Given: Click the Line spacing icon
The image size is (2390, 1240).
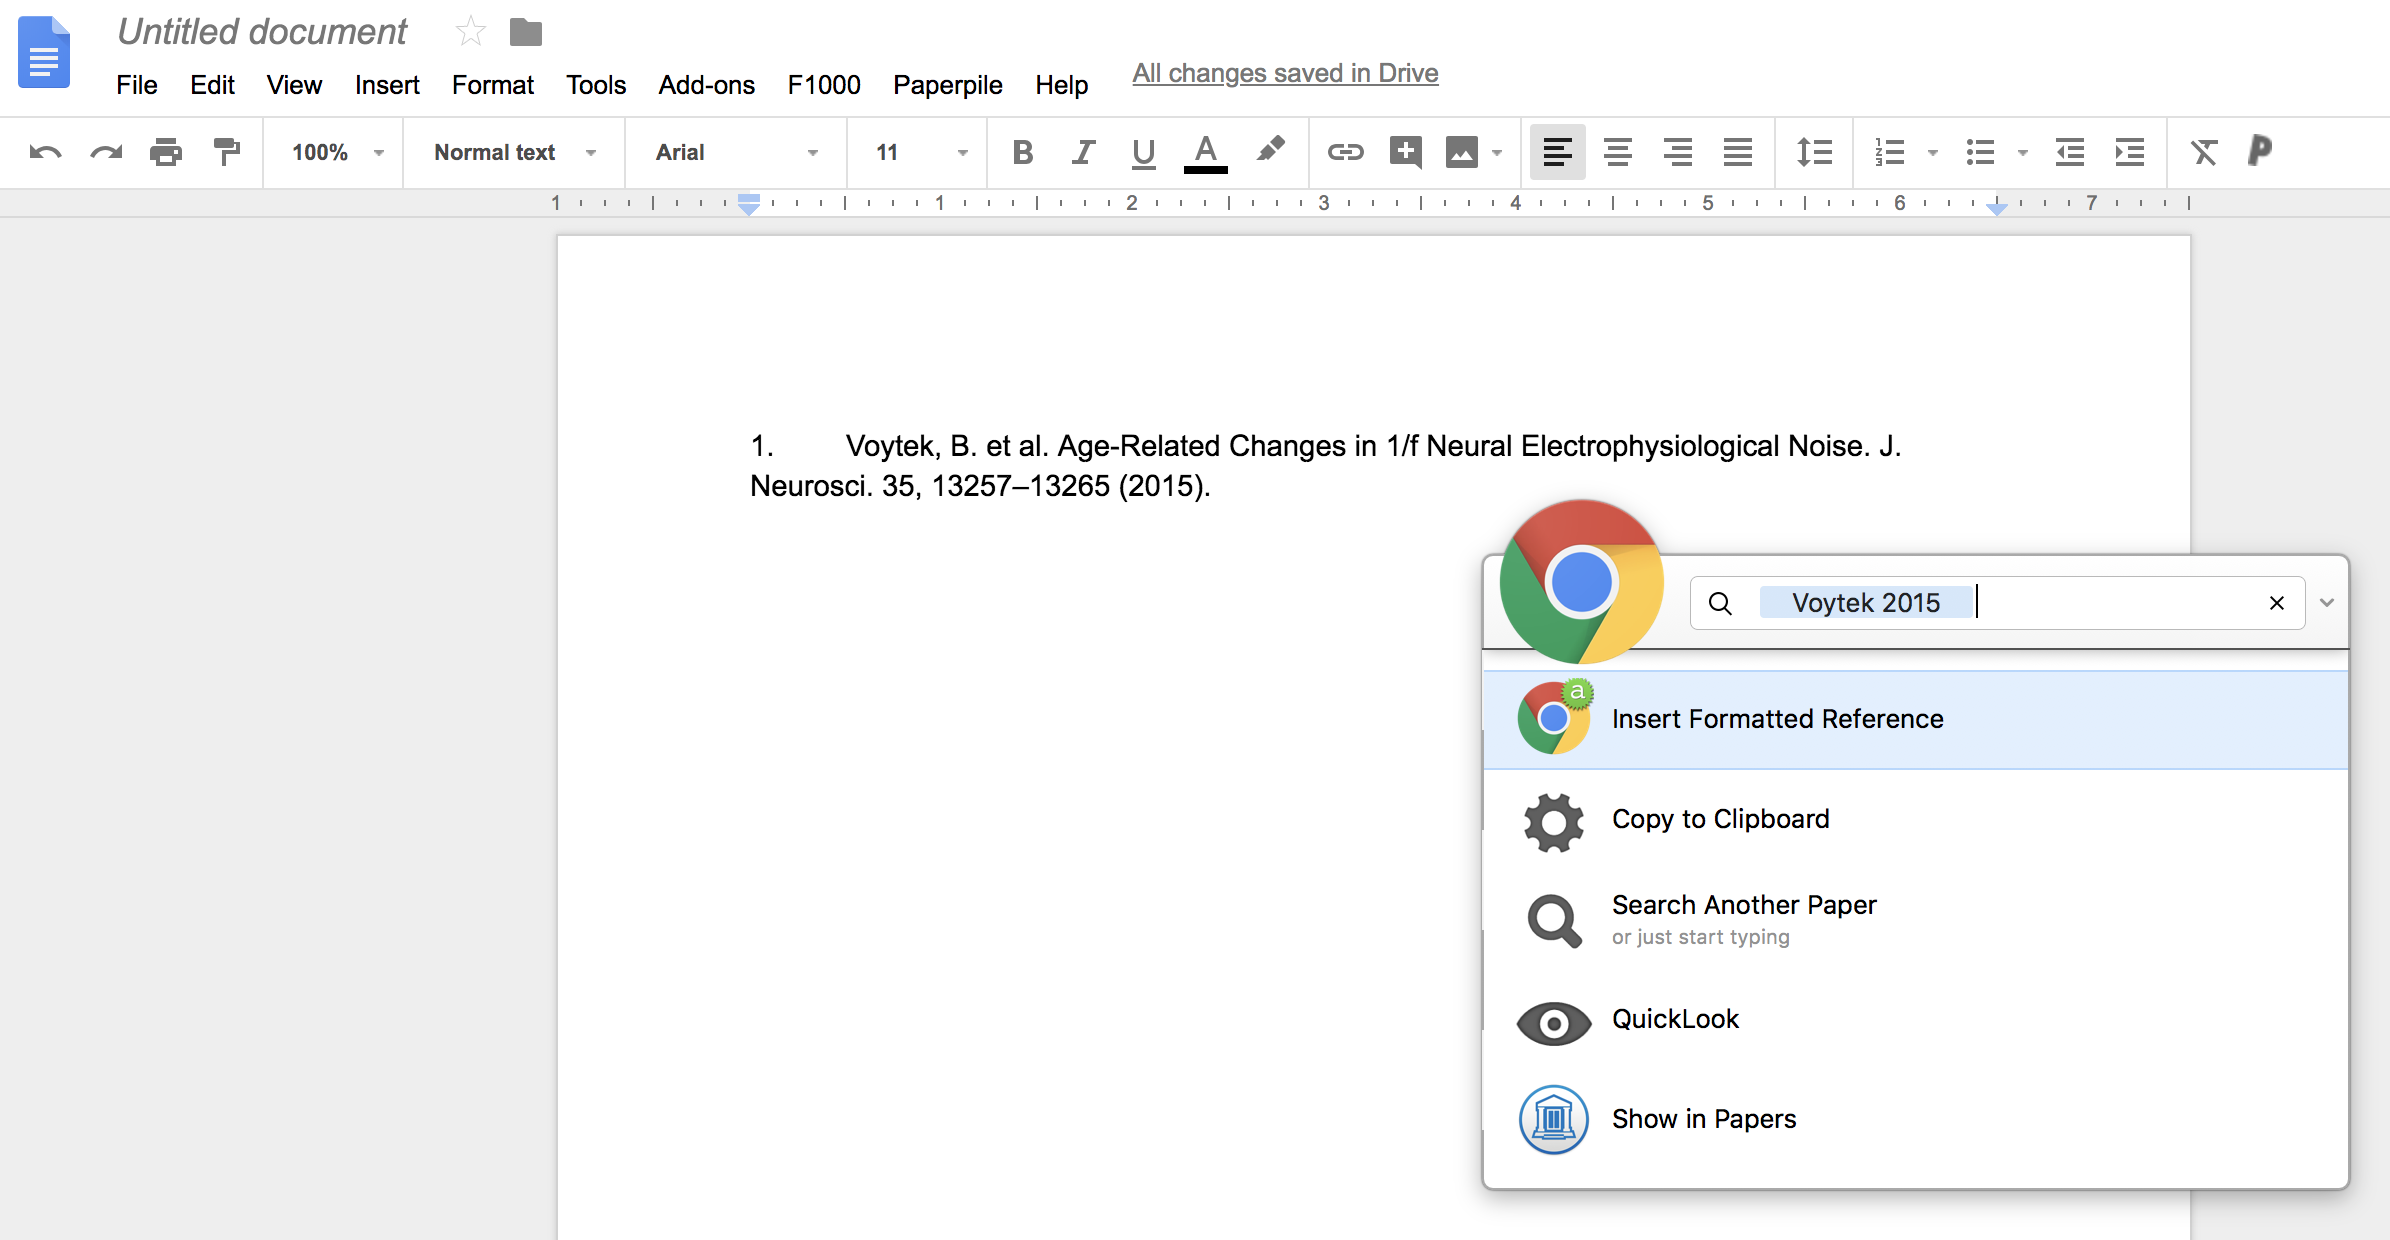Looking at the screenshot, I should pyautogui.click(x=1814, y=153).
